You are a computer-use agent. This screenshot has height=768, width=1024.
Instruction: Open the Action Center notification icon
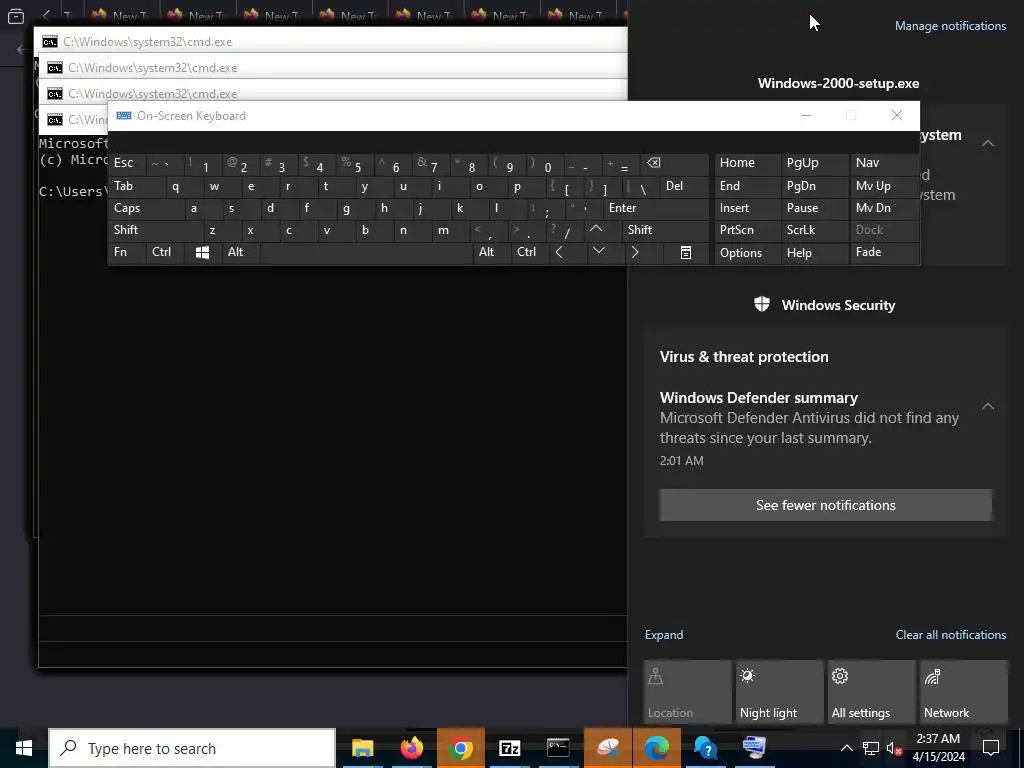tap(991, 748)
